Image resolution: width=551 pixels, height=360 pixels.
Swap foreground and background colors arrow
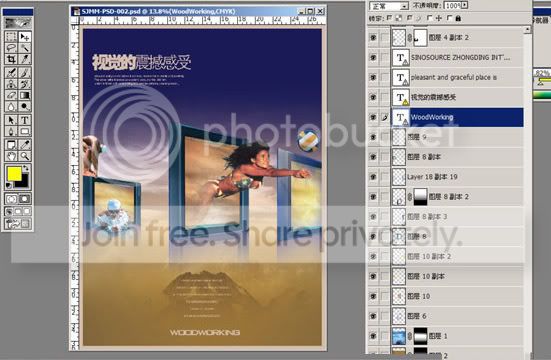26,168
